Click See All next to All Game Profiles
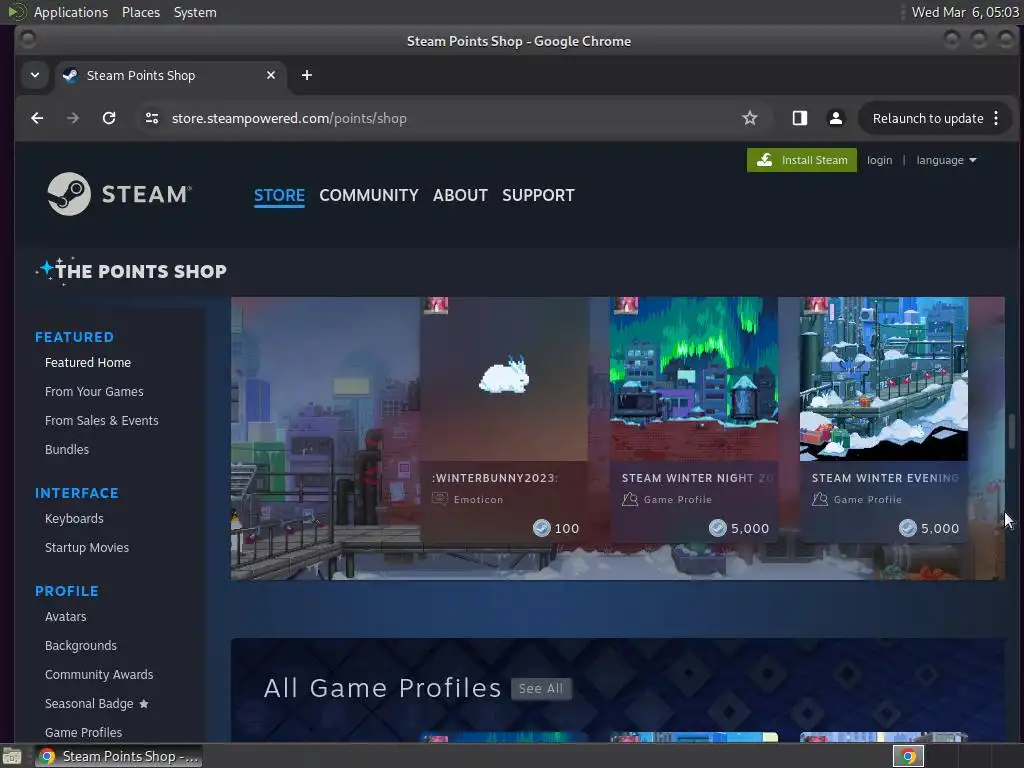 [x=541, y=689]
